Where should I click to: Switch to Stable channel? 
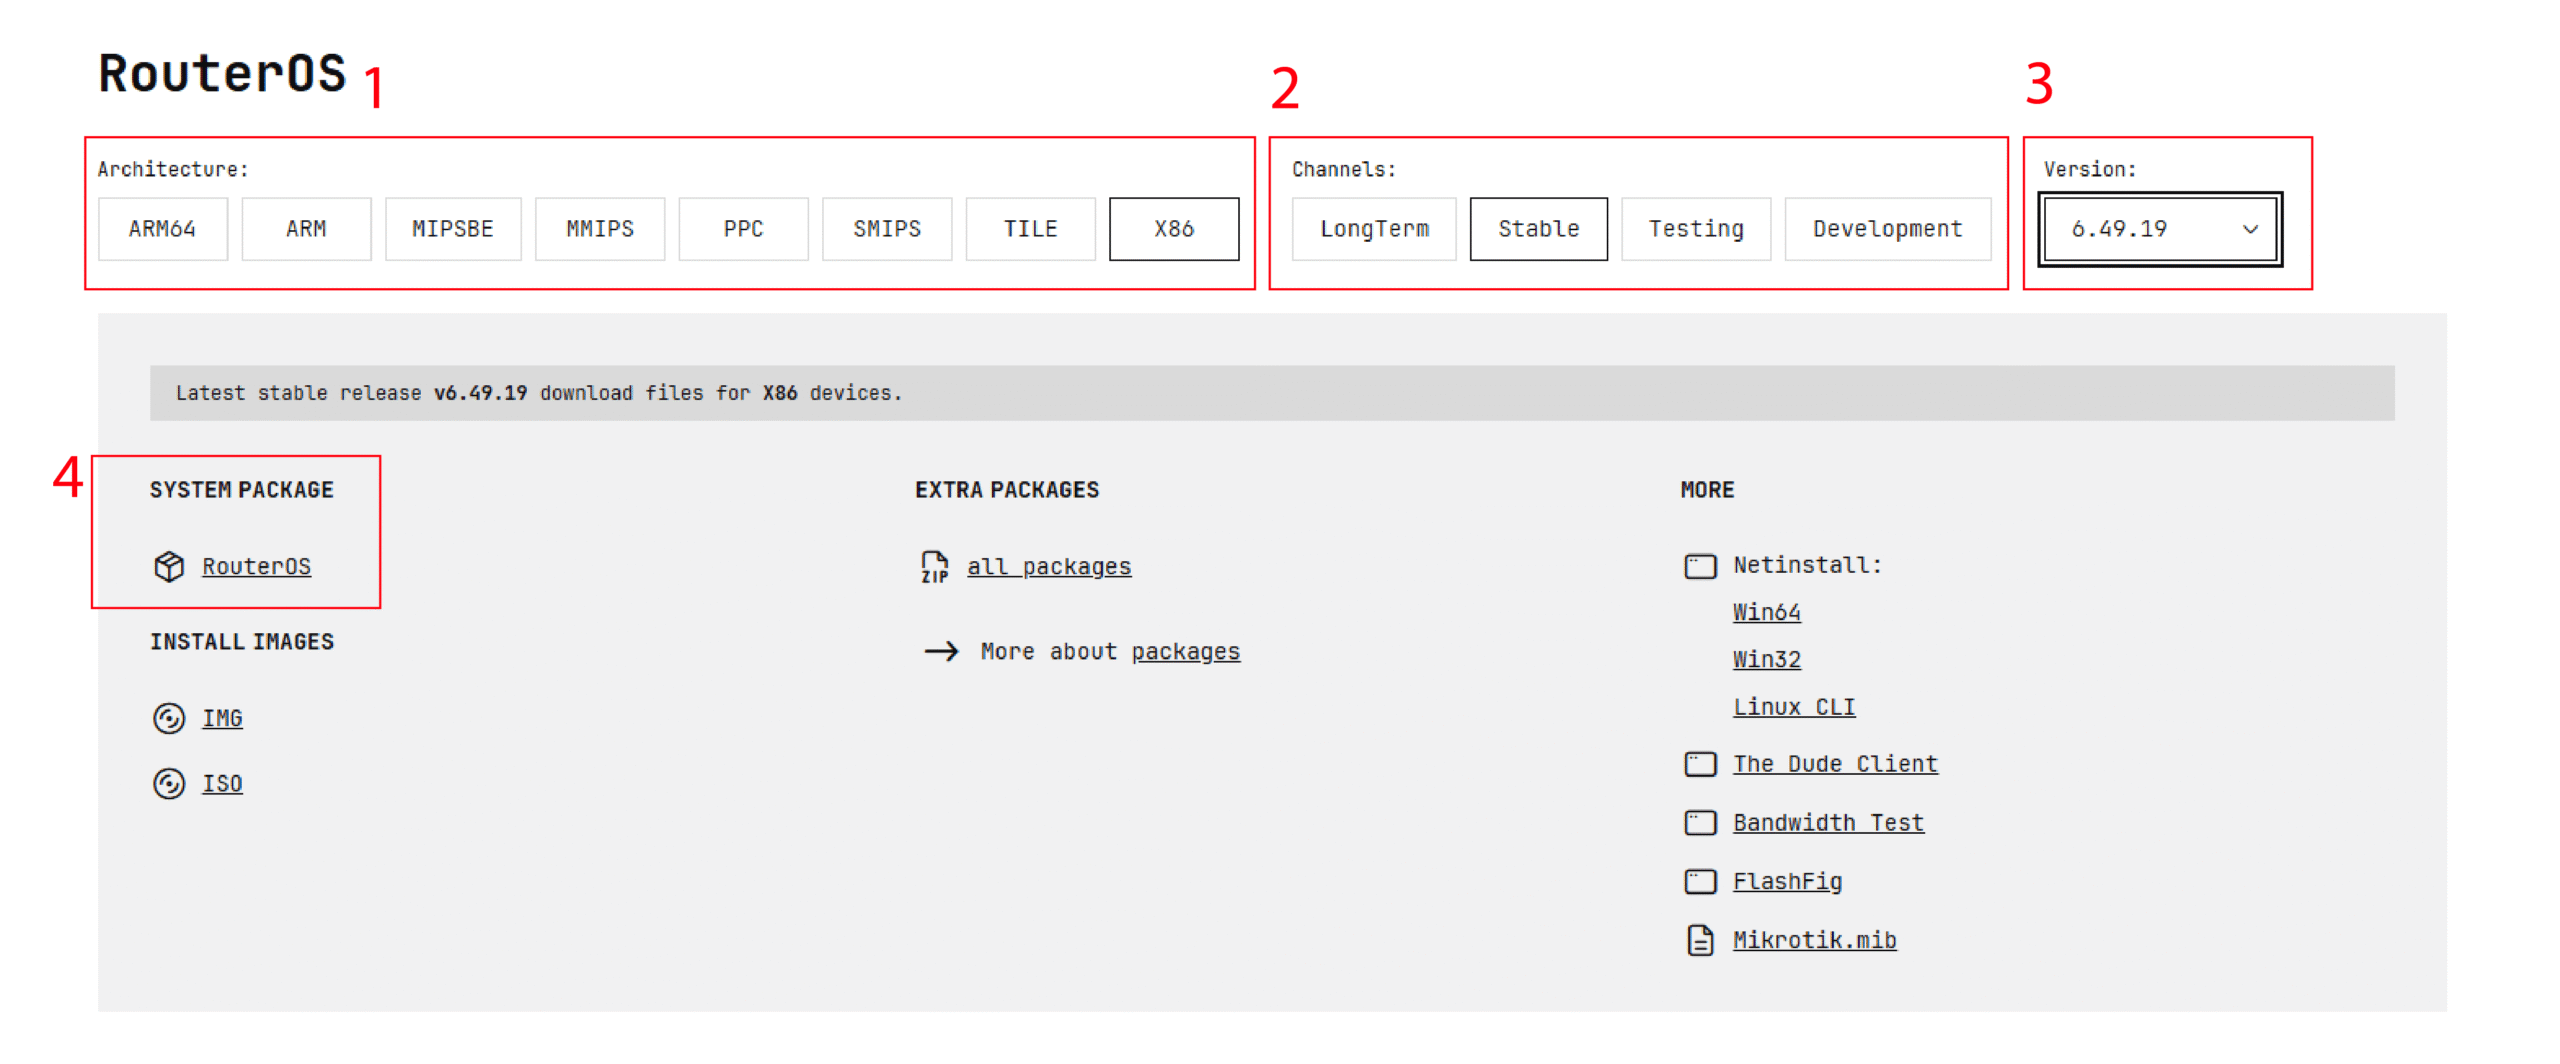coord(1538,229)
